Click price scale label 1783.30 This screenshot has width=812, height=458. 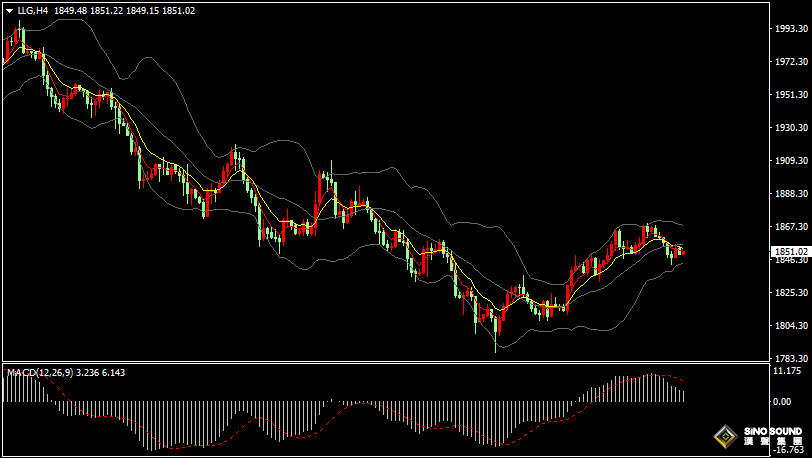[792, 359]
